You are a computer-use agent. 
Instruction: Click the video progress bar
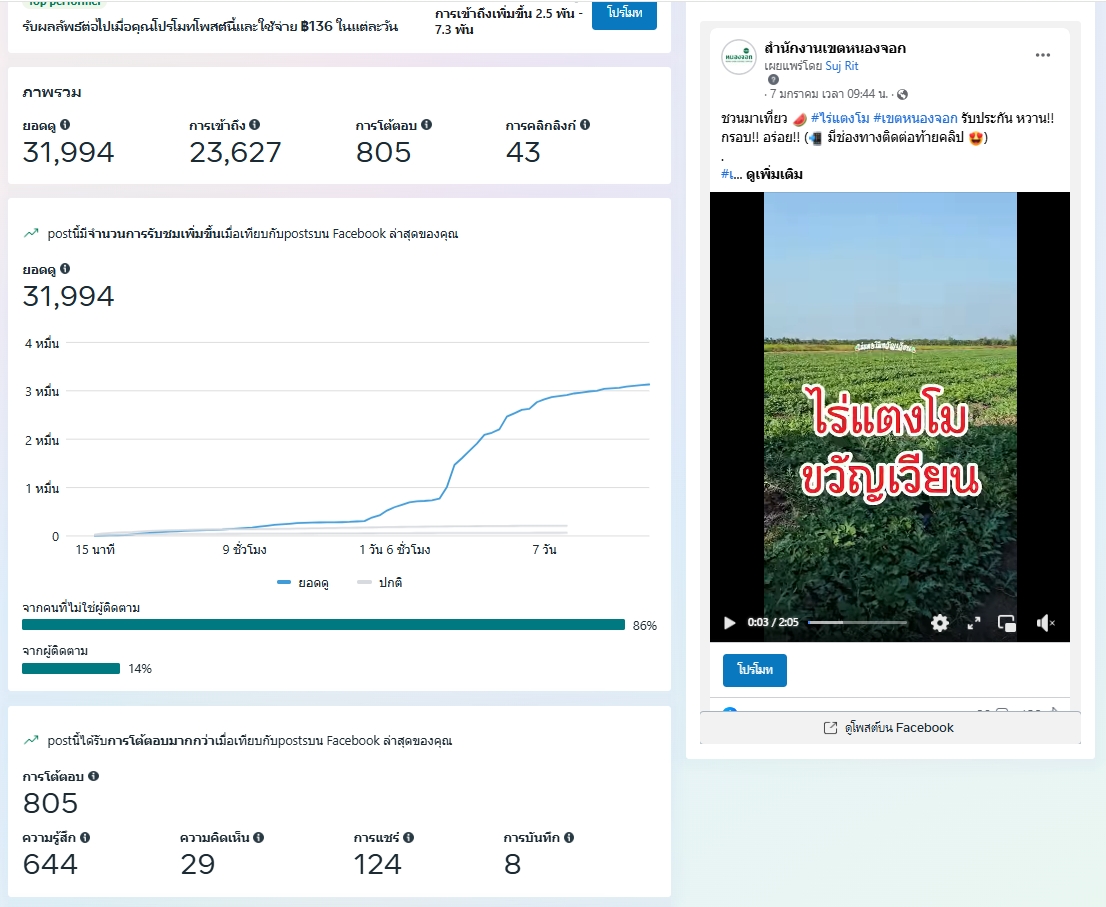click(x=857, y=623)
